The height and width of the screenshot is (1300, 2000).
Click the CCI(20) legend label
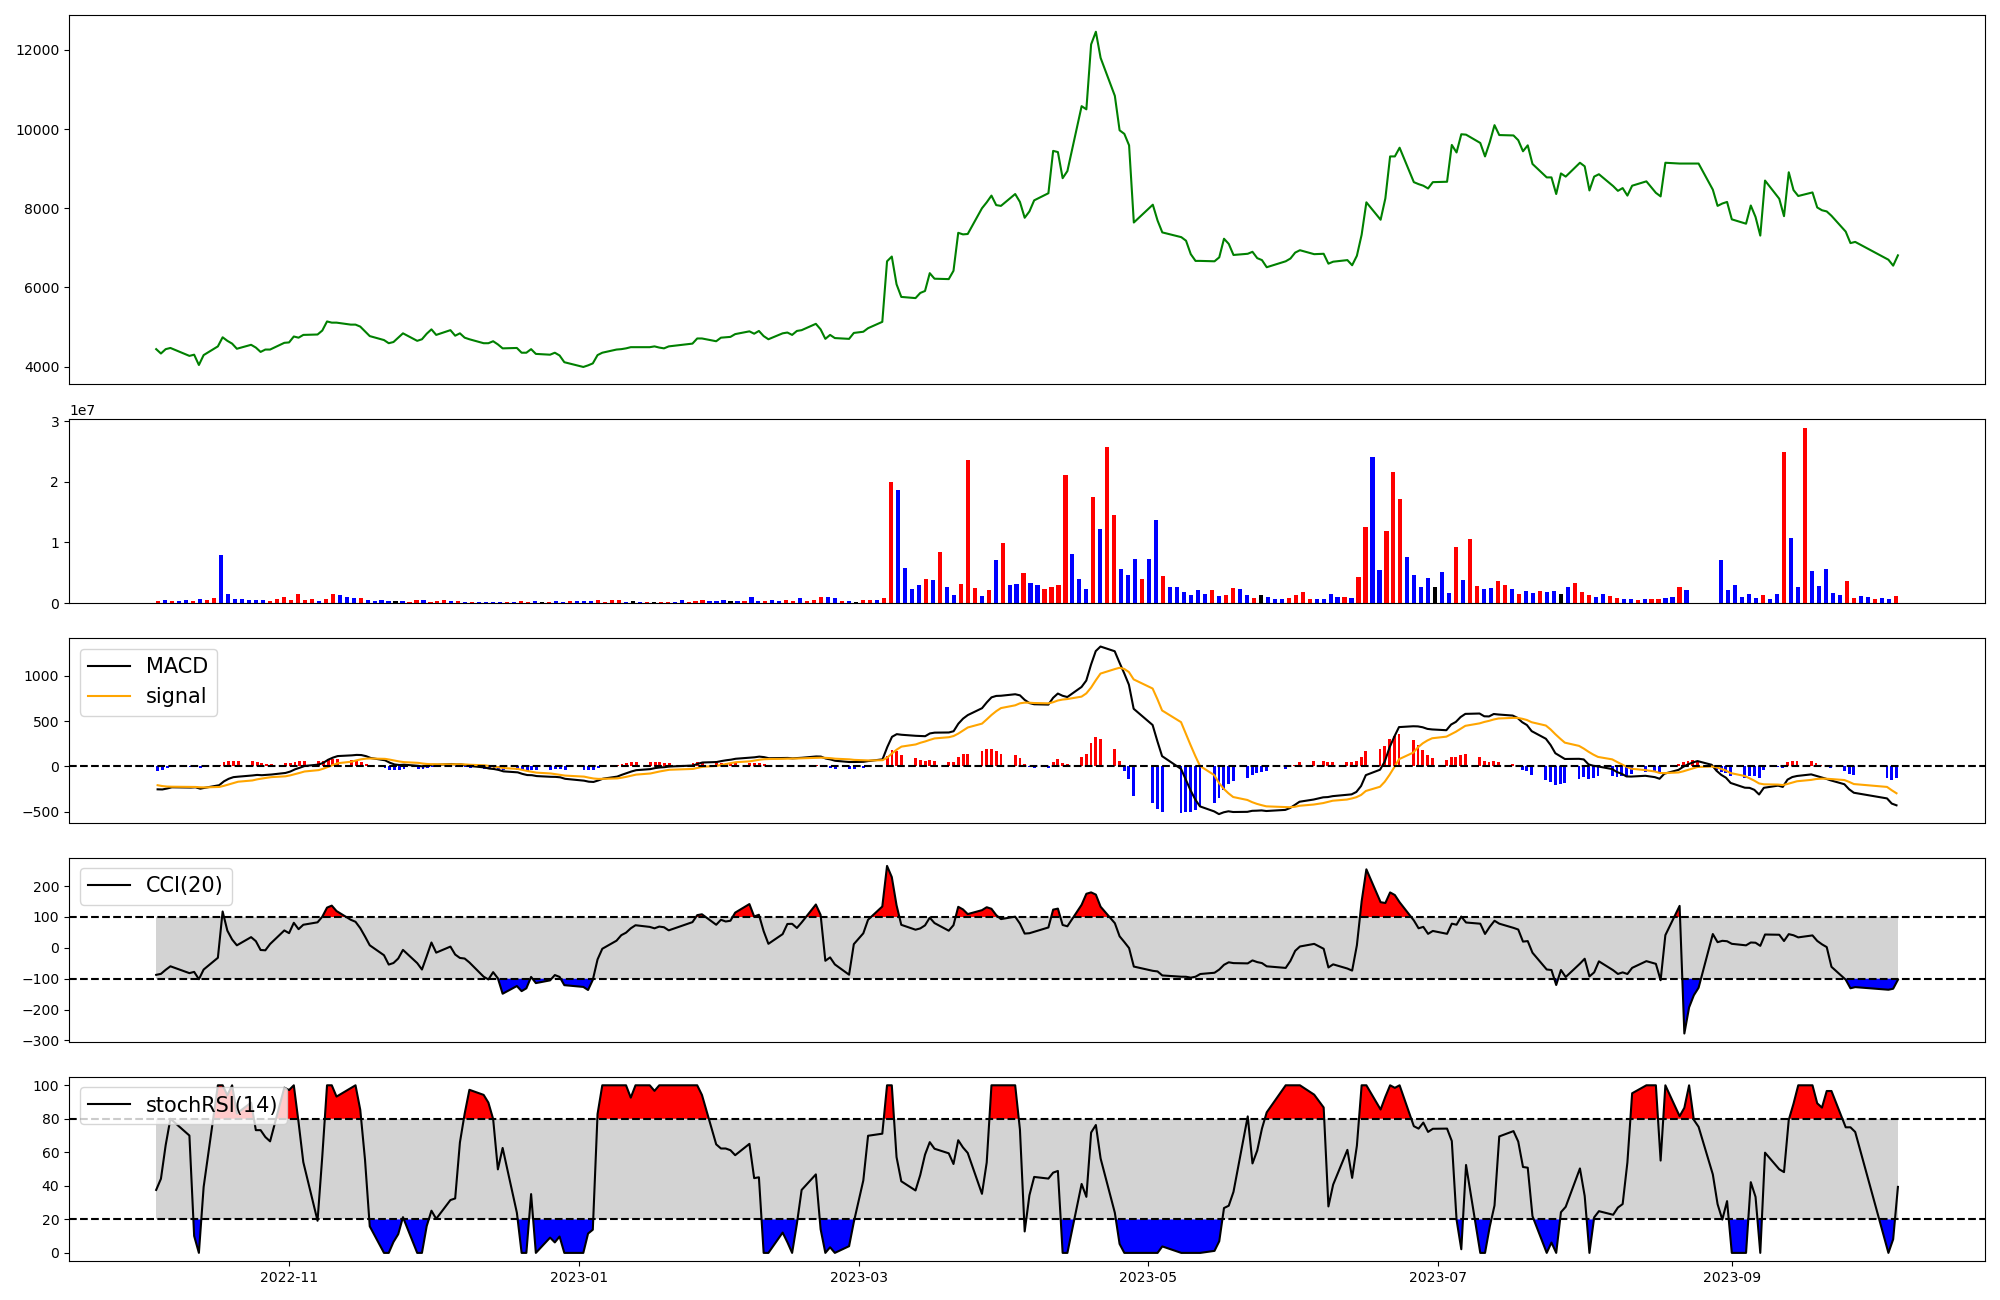[184, 885]
